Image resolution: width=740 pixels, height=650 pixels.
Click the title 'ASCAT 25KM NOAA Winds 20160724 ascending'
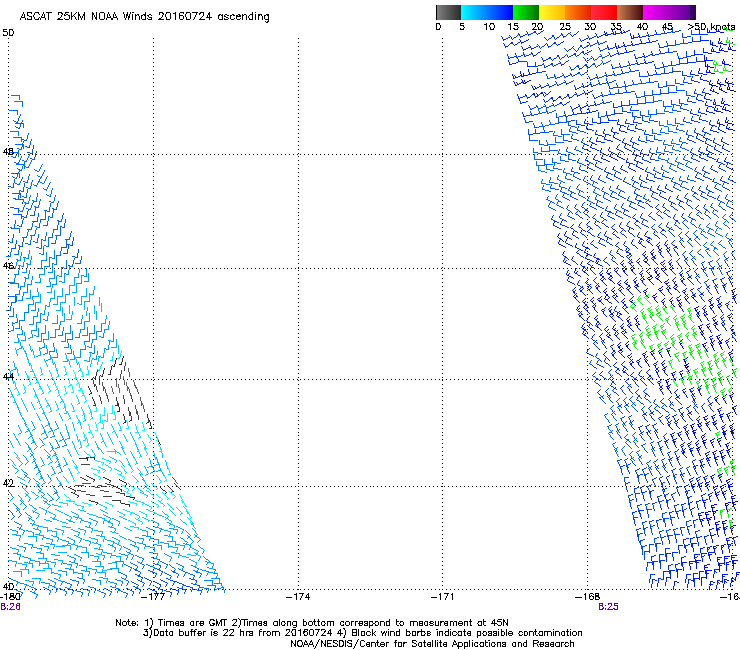(x=144, y=17)
